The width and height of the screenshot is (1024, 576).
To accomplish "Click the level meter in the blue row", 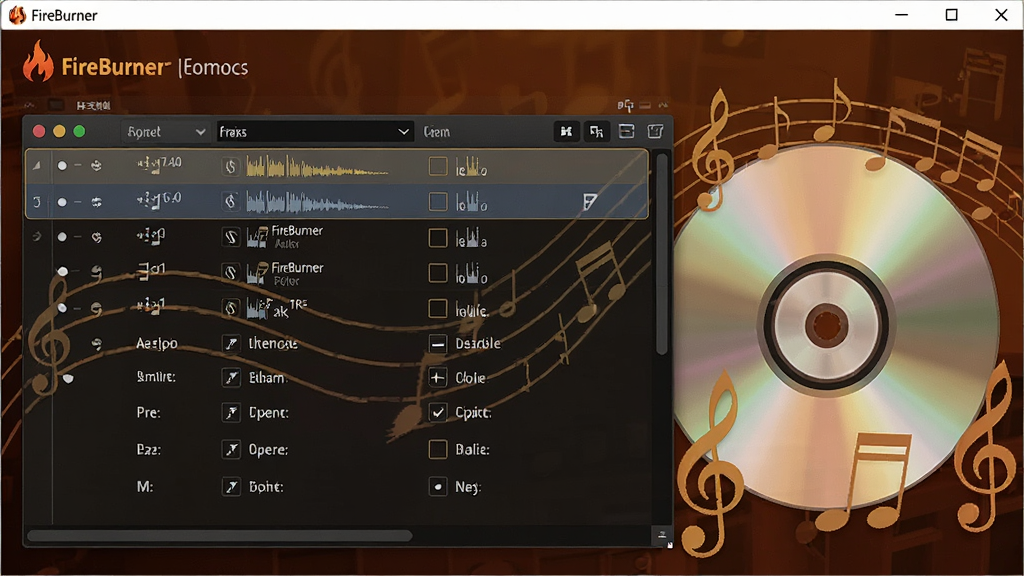I will tap(471, 202).
